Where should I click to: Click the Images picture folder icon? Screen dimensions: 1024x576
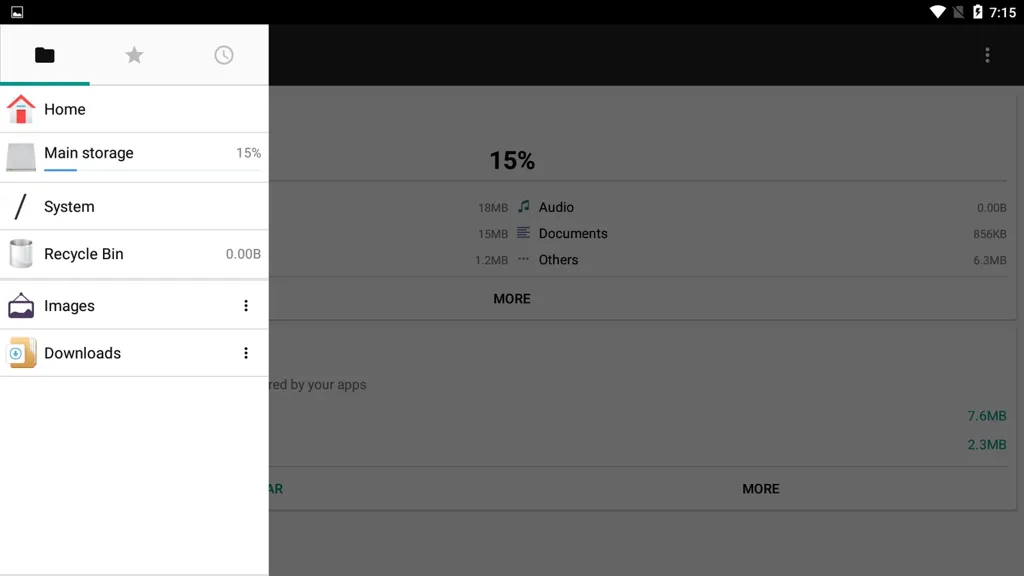coord(21,305)
